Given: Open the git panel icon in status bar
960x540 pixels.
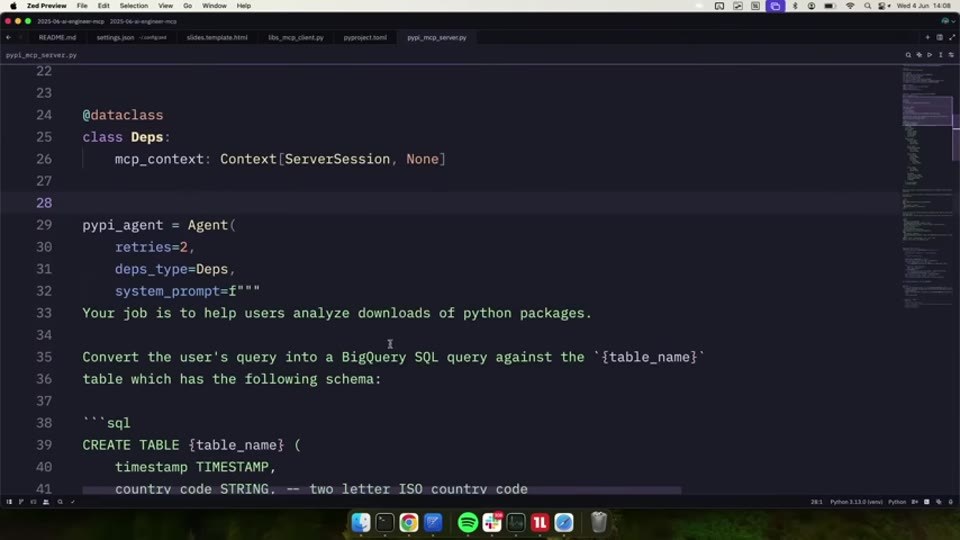Looking at the screenshot, I should tap(21, 501).
